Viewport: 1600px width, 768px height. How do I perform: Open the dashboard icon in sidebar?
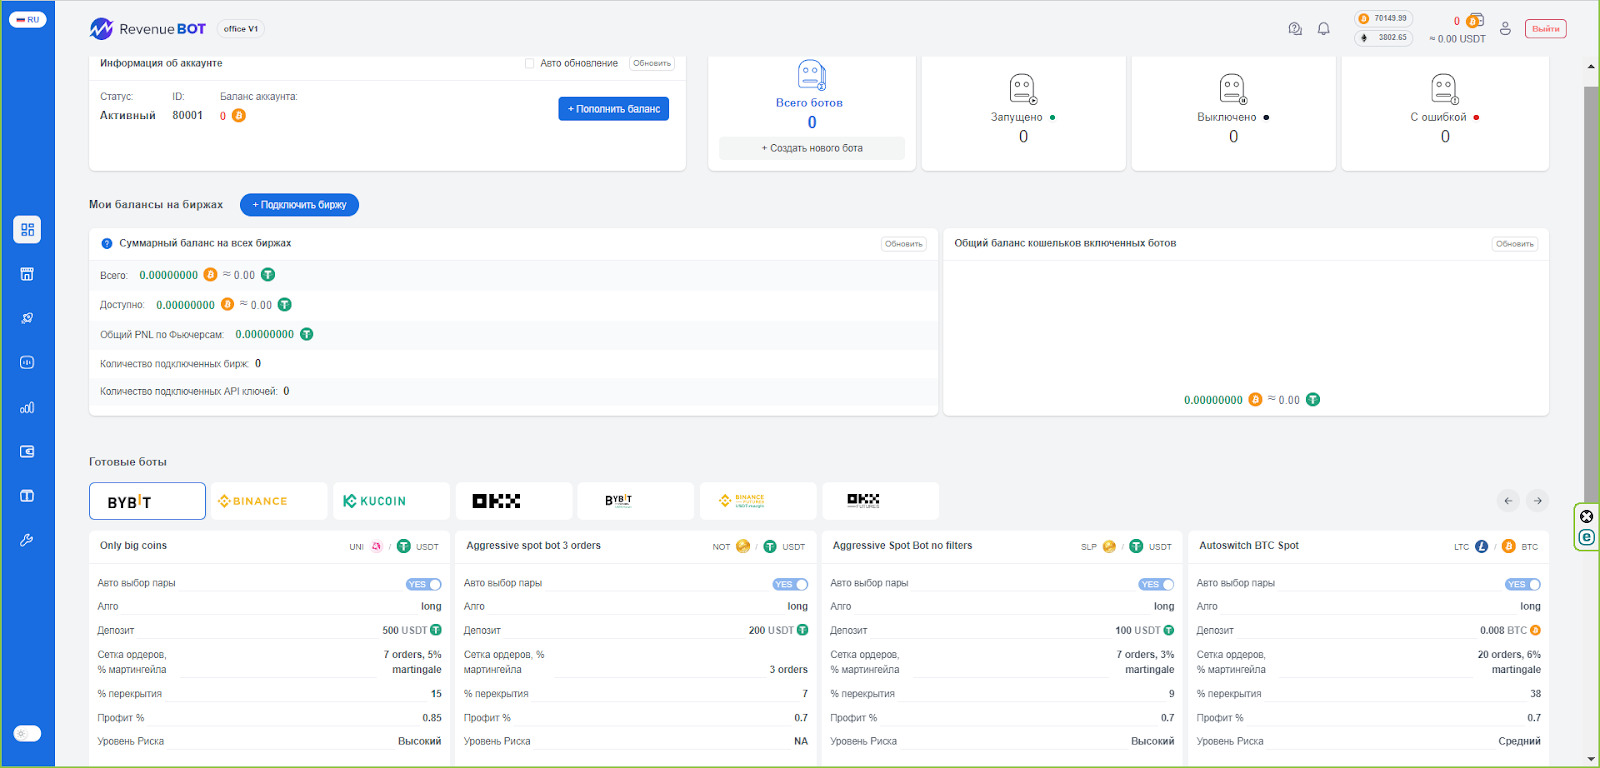tap(27, 230)
